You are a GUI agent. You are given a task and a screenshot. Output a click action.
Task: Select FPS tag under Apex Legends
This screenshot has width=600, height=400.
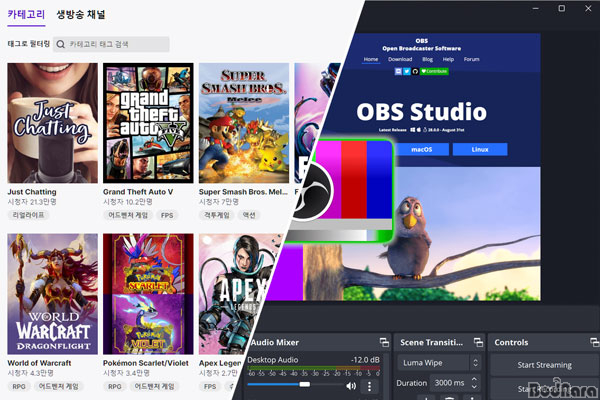(210, 386)
